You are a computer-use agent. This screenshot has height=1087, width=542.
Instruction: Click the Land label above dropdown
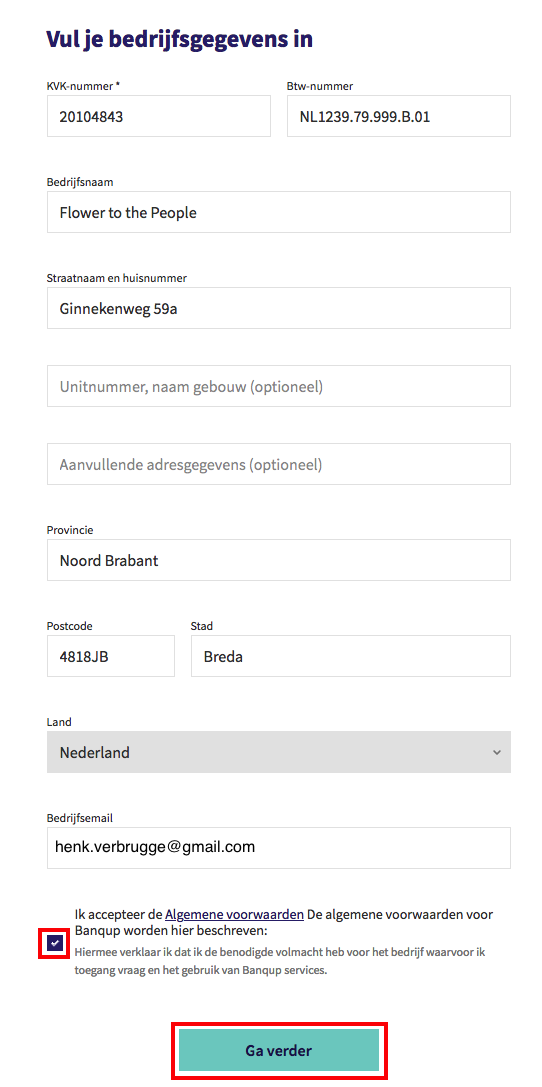tap(59, 722)
